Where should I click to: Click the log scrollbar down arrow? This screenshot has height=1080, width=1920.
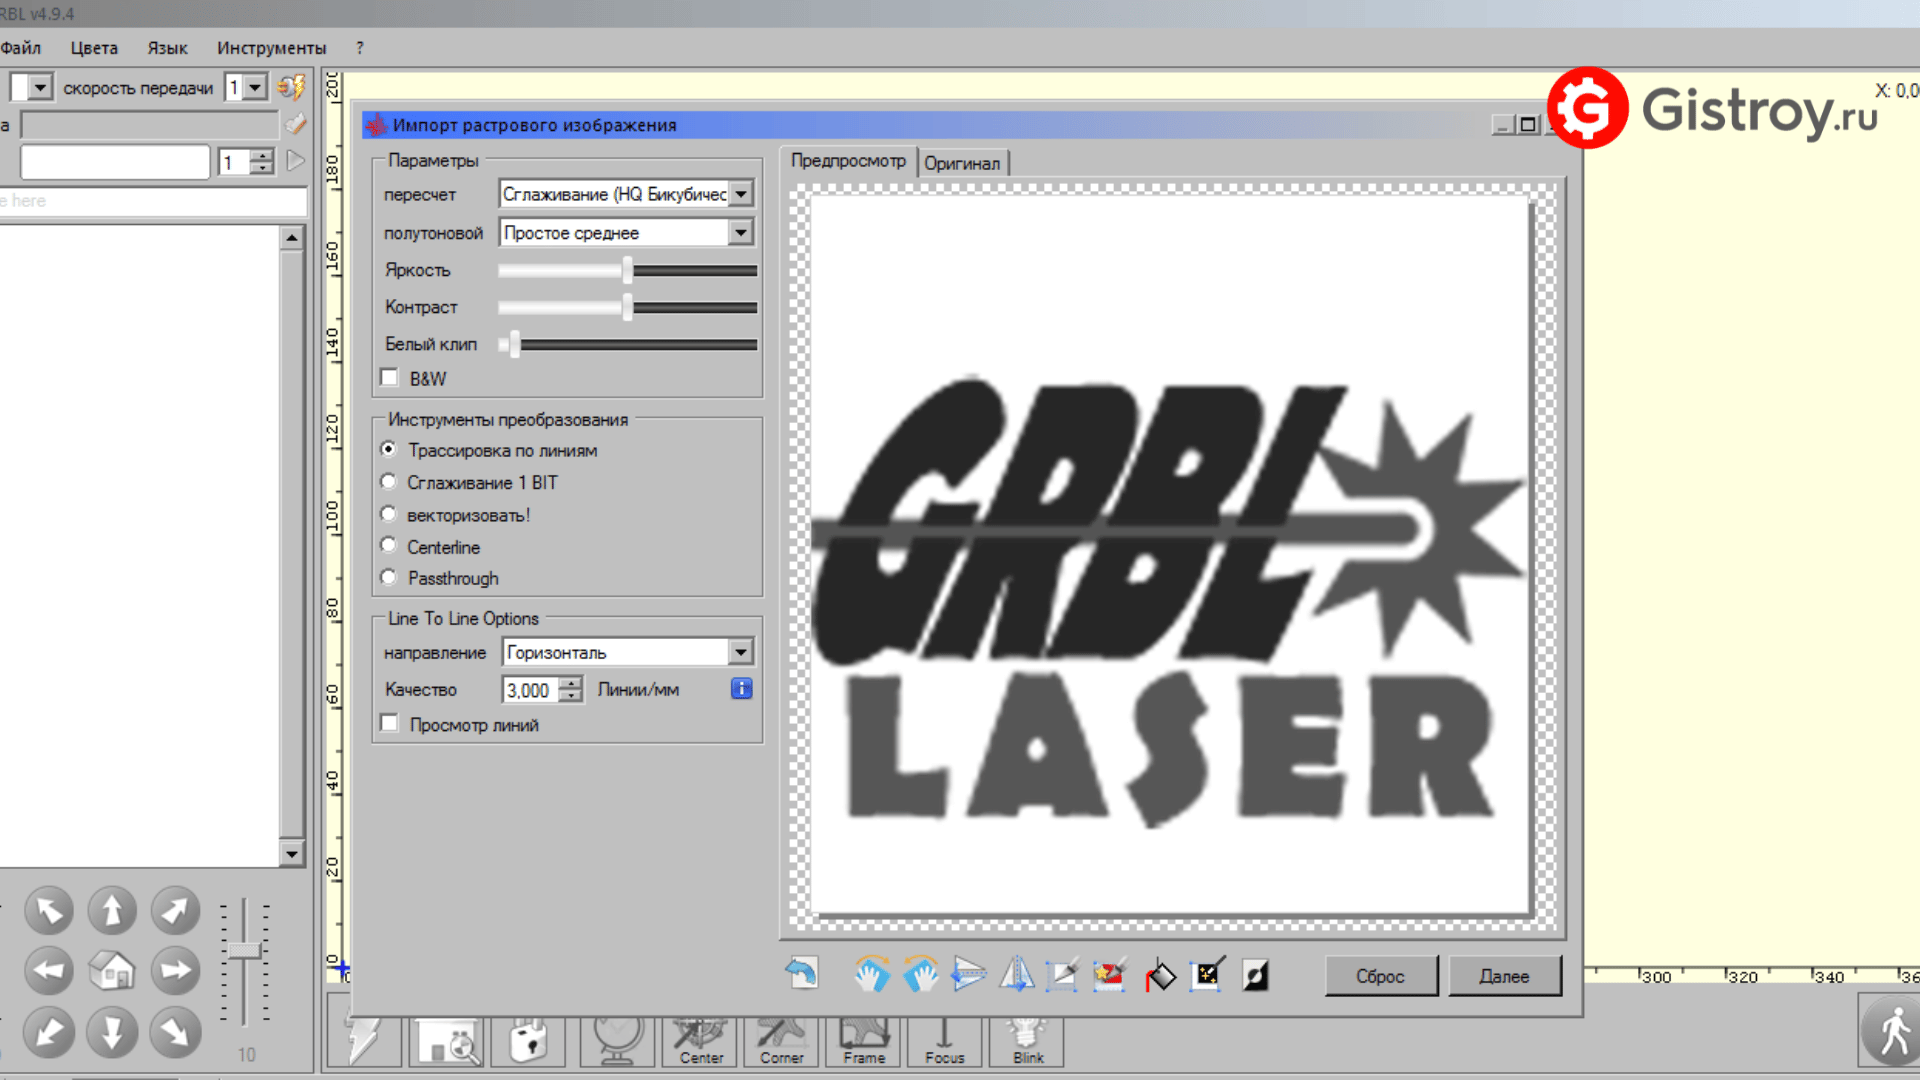(x=291, y=853)
